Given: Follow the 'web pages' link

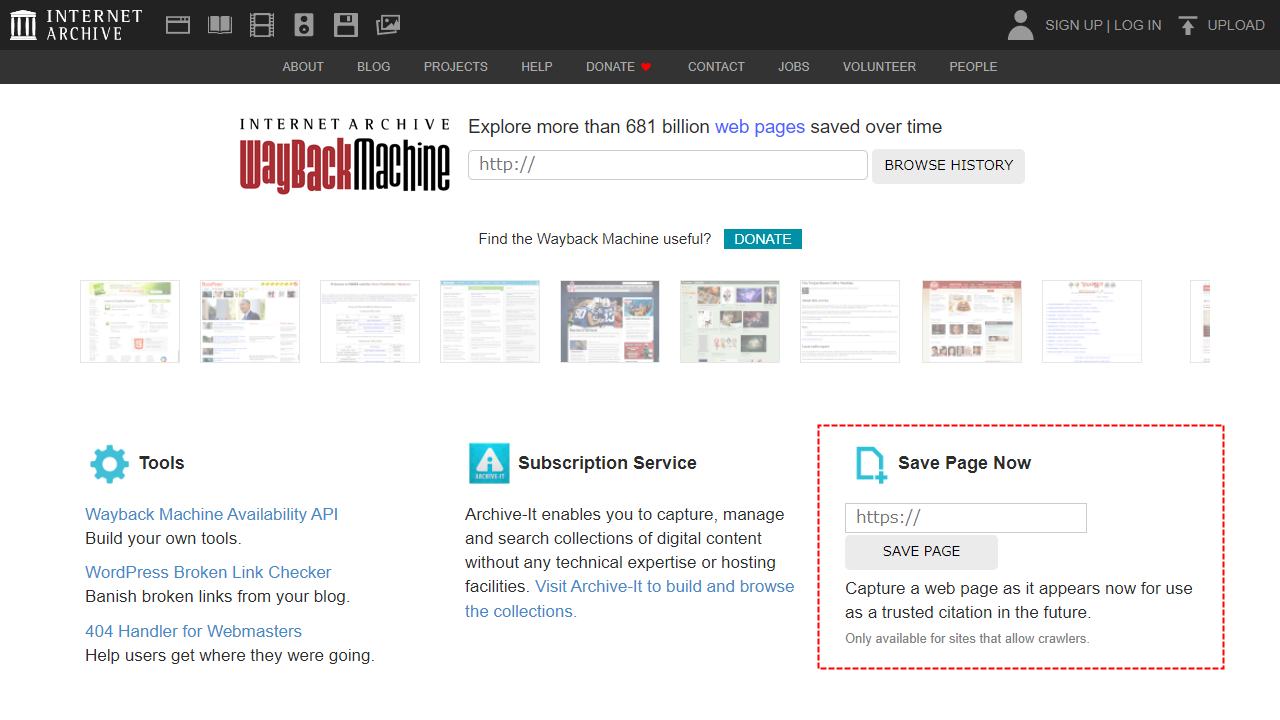Looking at the screenshot, I should [760, 127].
